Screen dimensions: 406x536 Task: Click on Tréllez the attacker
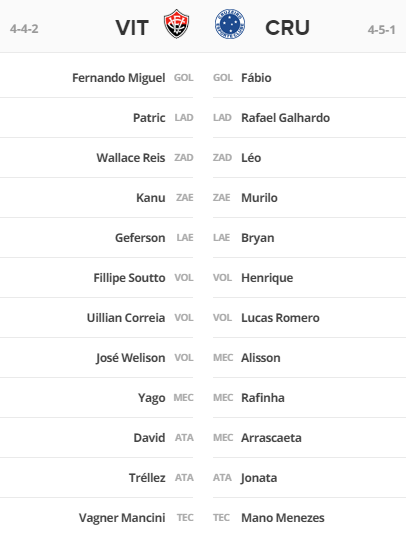tap(147, 478)
